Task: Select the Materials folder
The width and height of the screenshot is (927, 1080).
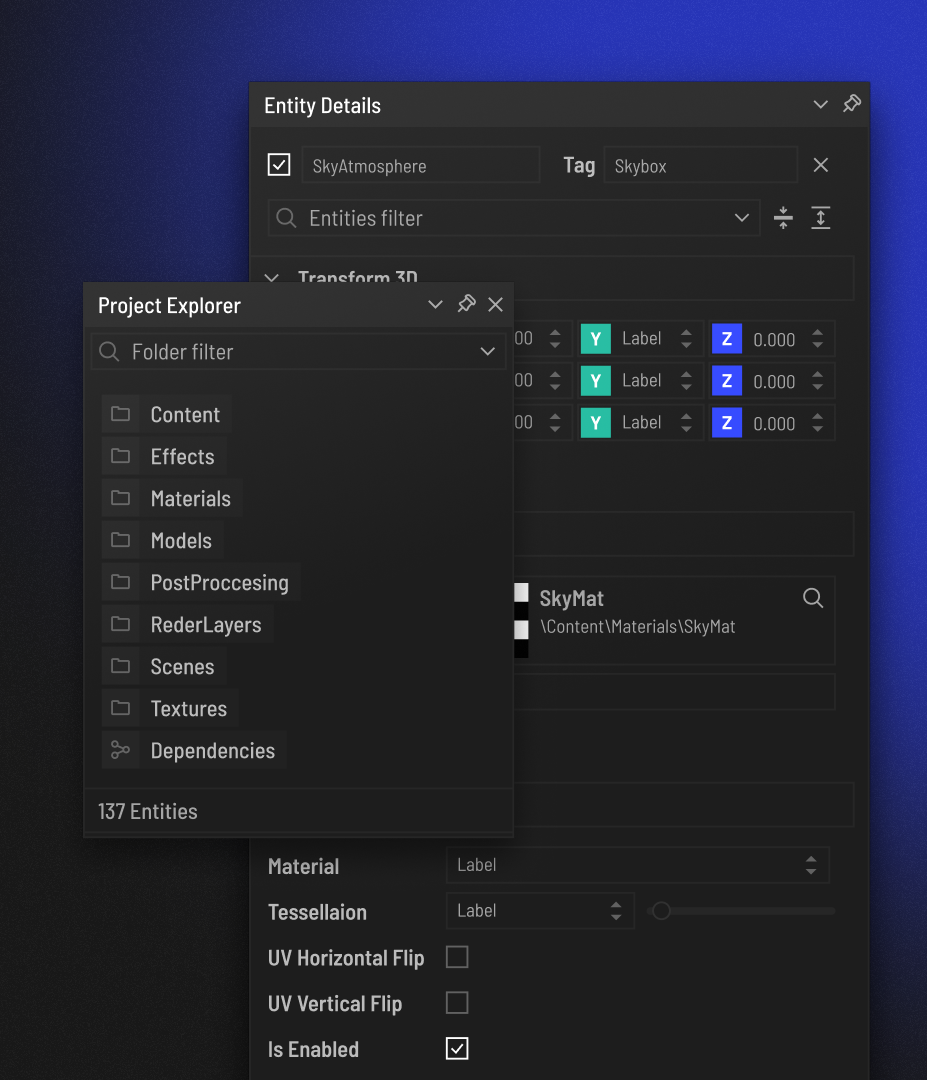Action: [x=172, y=498]
